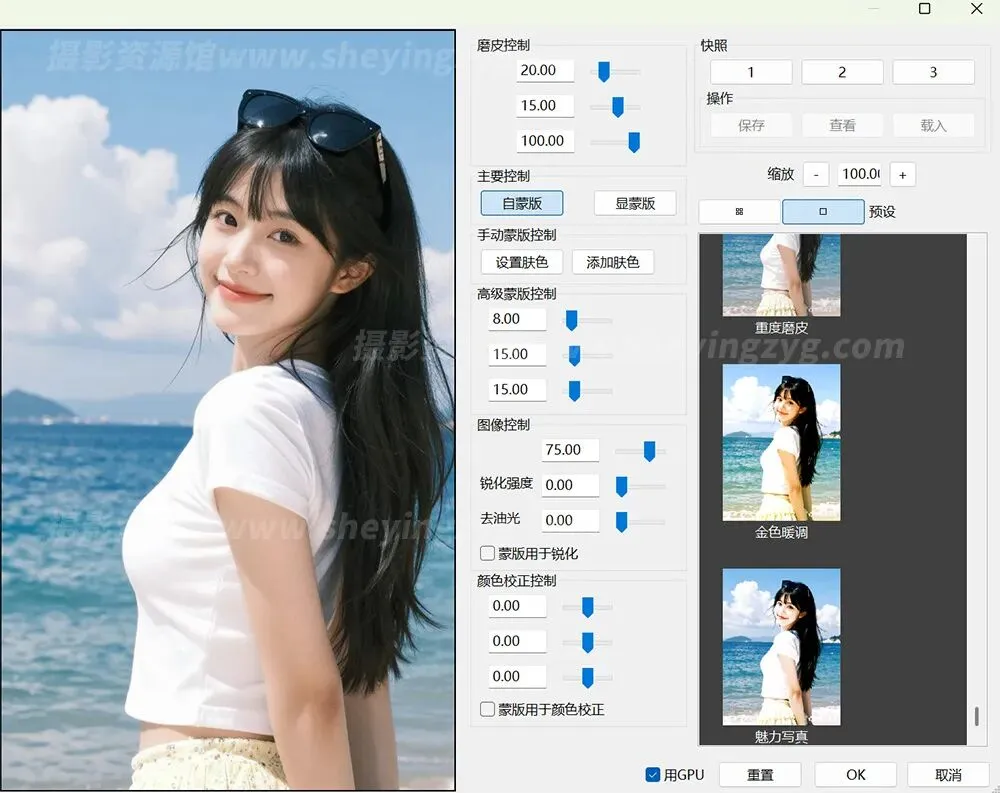Adjust the second 高级蒙版控制 slider
The image size is (1000, 793).
click(574, 355)
